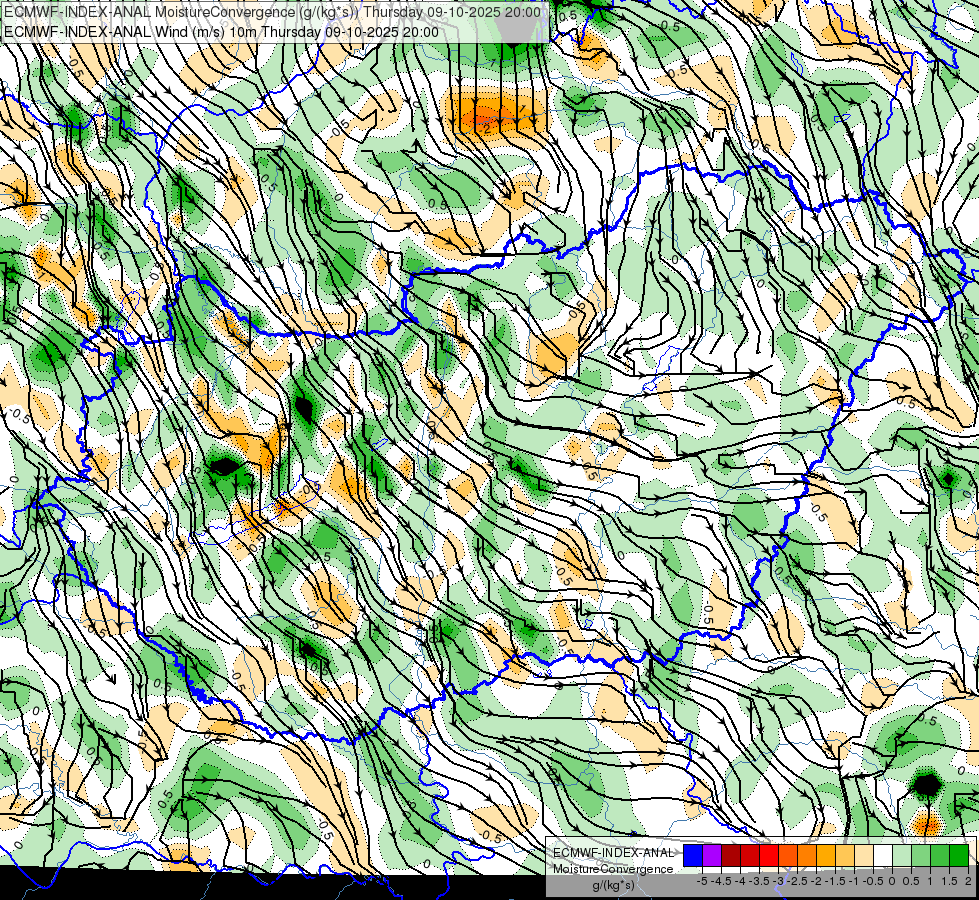The image size is (979, 900).
Task: Select the darkest red swatch, -4.5 to -4
Action: point(731,856)
